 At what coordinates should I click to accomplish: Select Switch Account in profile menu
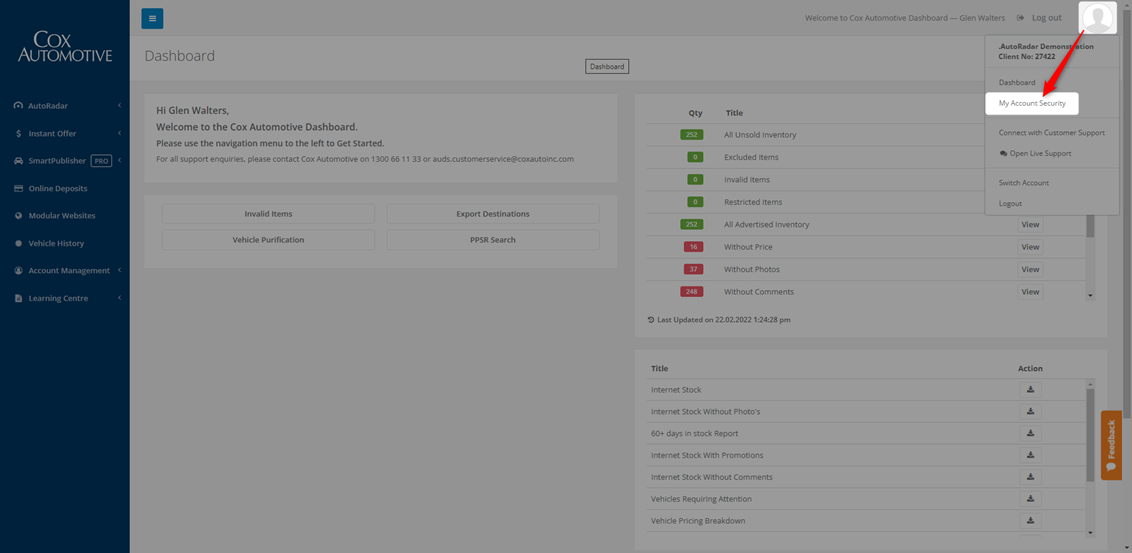point(1024,183)
